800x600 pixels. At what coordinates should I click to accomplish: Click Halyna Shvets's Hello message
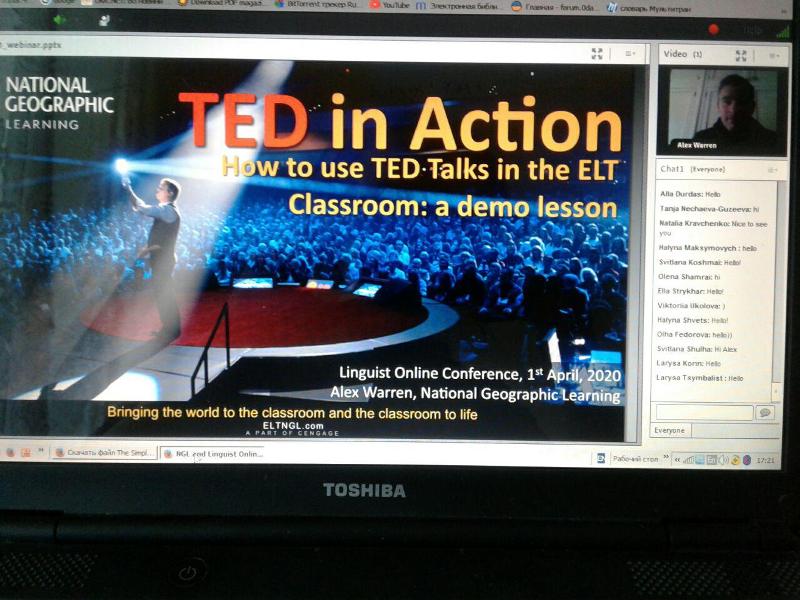692,320
